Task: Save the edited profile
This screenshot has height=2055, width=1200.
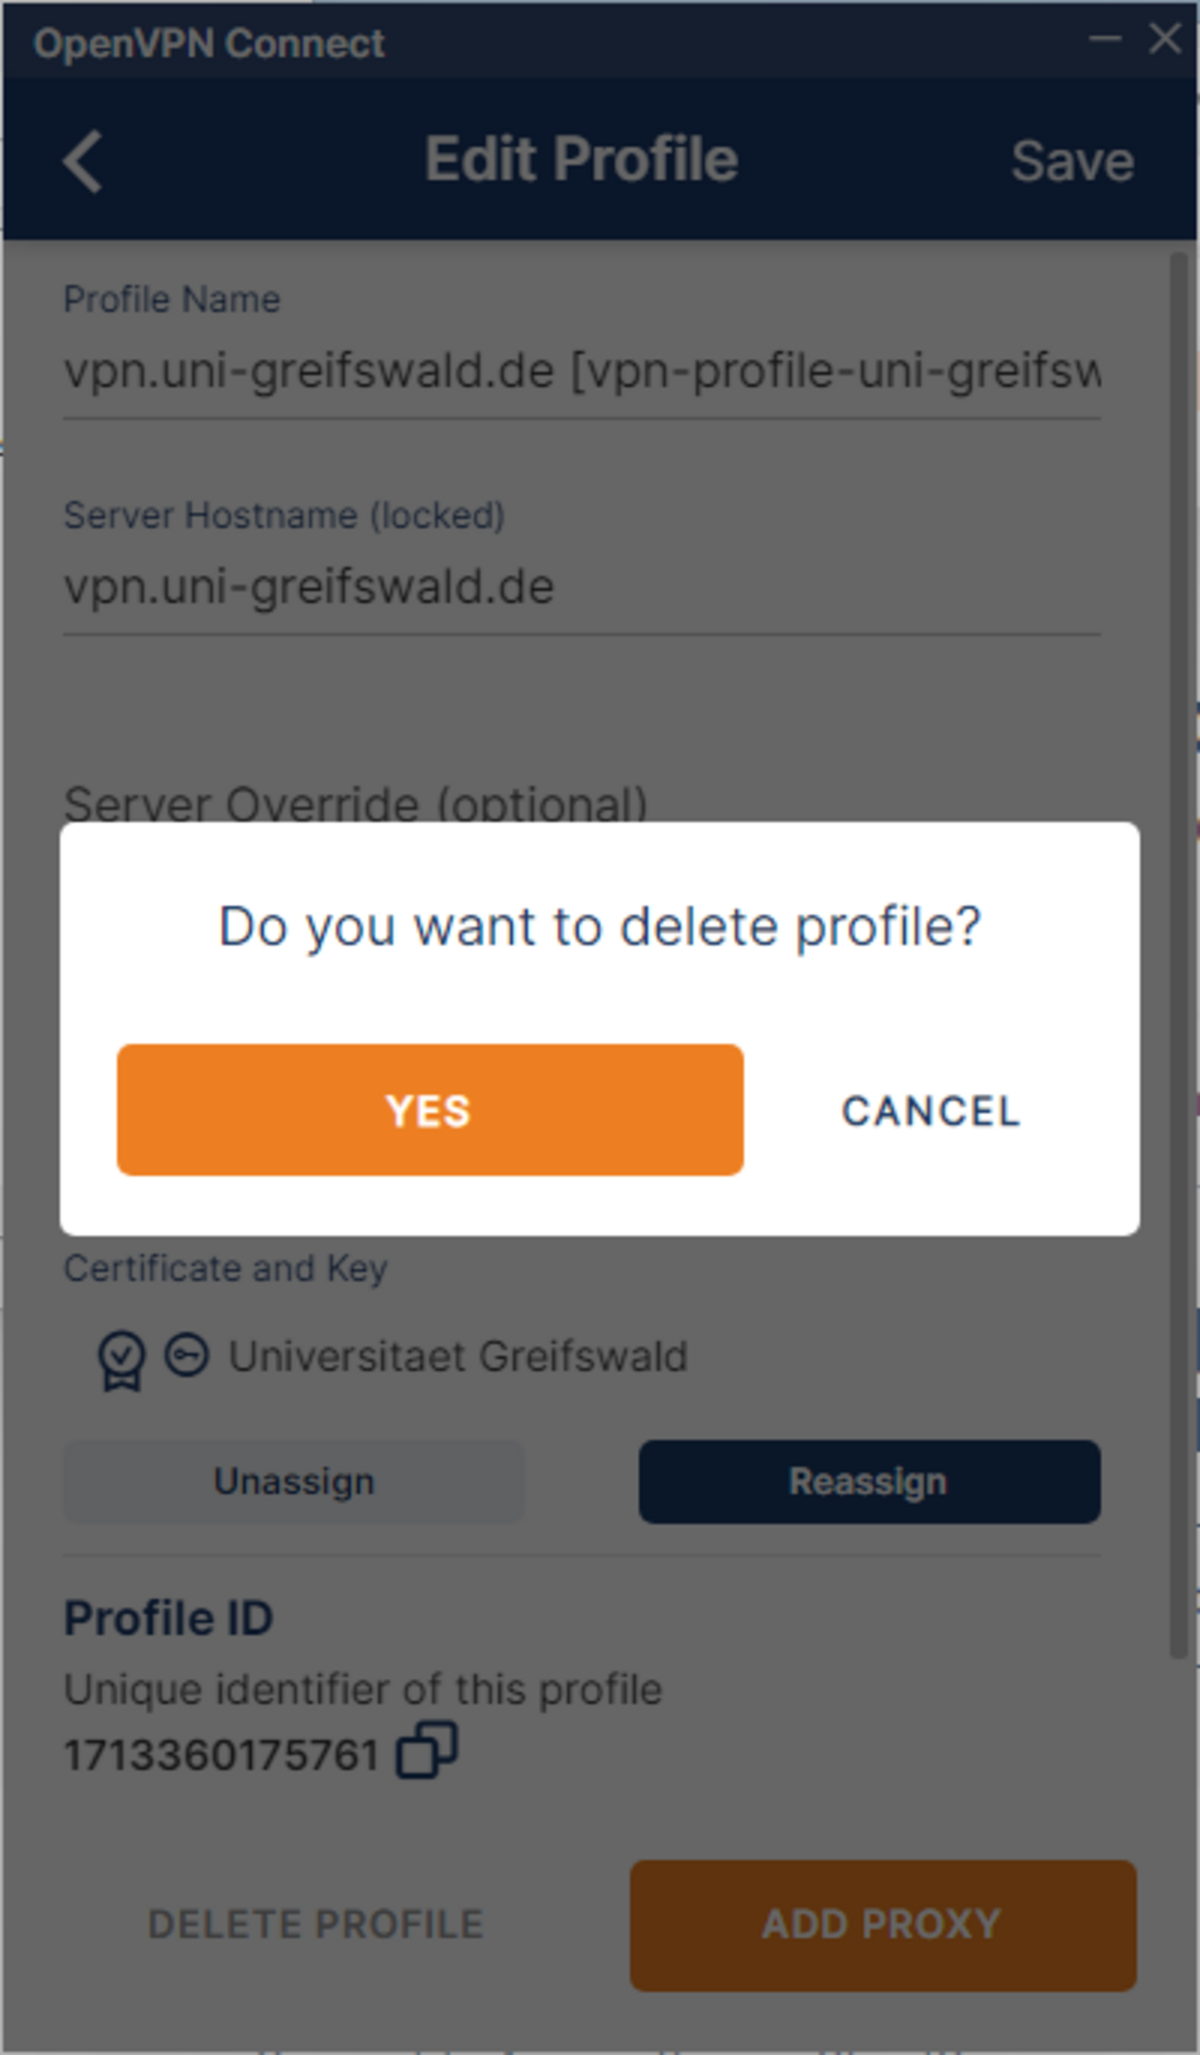Action: pyautogui.click(x=1071, y=161)
